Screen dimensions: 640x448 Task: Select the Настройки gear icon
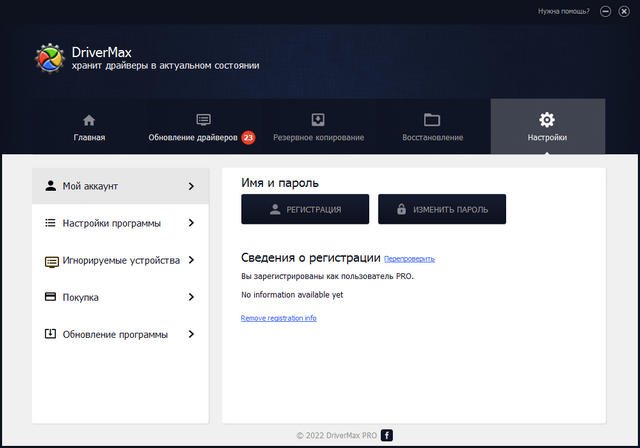[x=547, y=120]
